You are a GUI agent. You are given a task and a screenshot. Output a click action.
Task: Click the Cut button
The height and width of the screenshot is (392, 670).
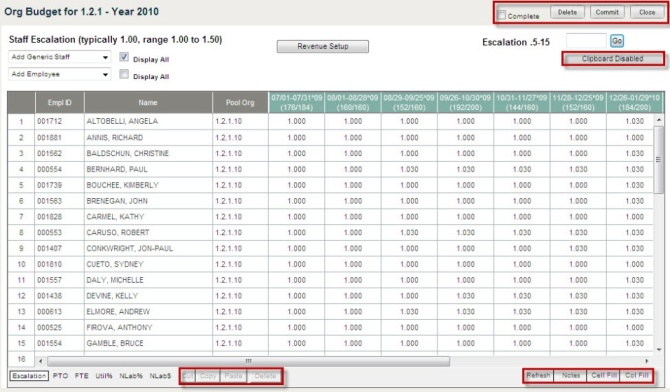coord(188,376)
